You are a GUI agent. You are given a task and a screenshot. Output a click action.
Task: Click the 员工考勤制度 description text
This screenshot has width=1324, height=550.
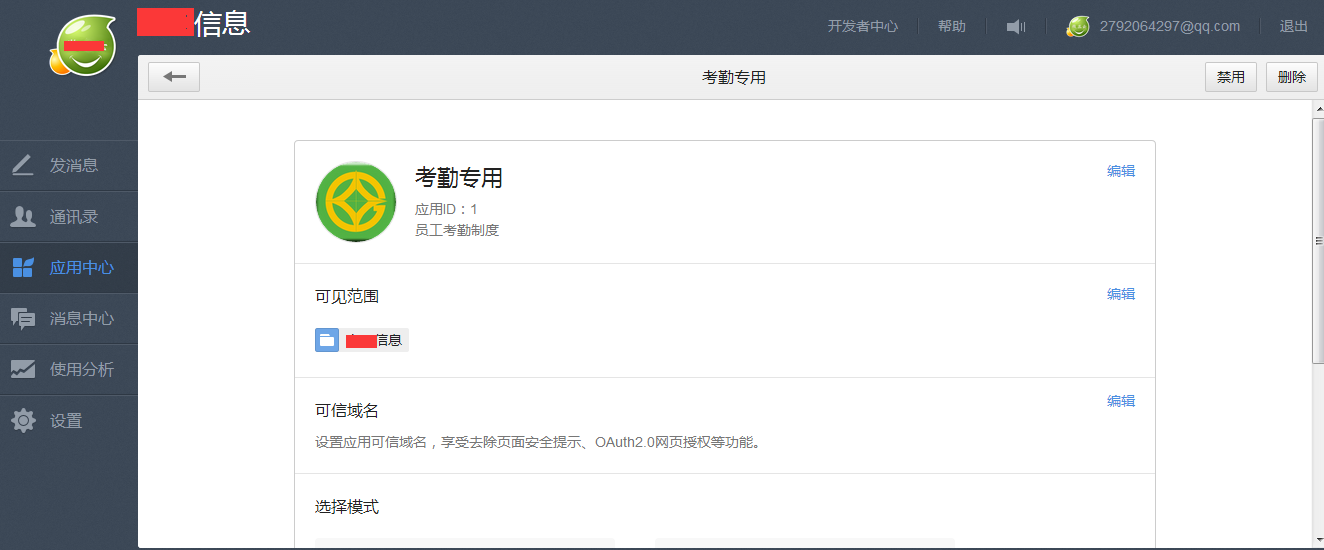coord(457,230)
